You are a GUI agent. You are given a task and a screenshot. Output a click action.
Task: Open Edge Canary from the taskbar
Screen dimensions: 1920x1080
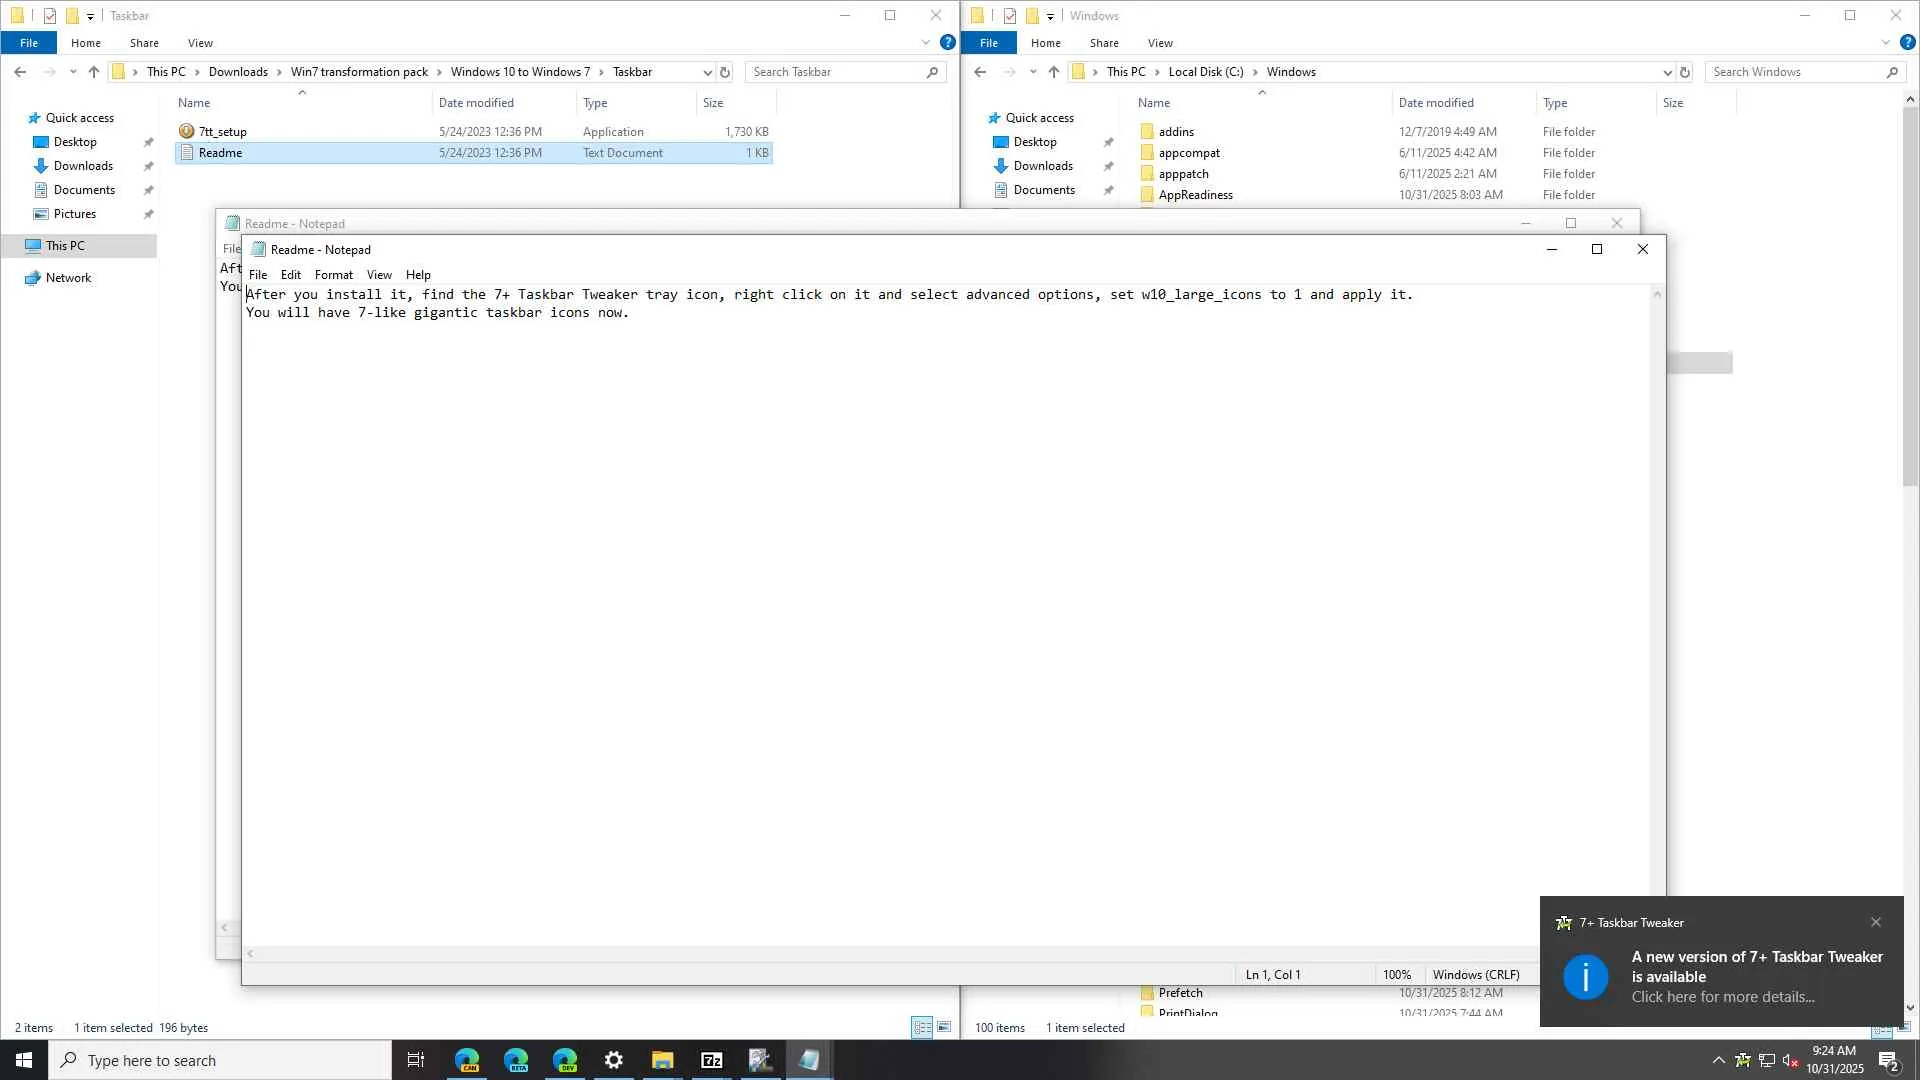click(467, 1060)
